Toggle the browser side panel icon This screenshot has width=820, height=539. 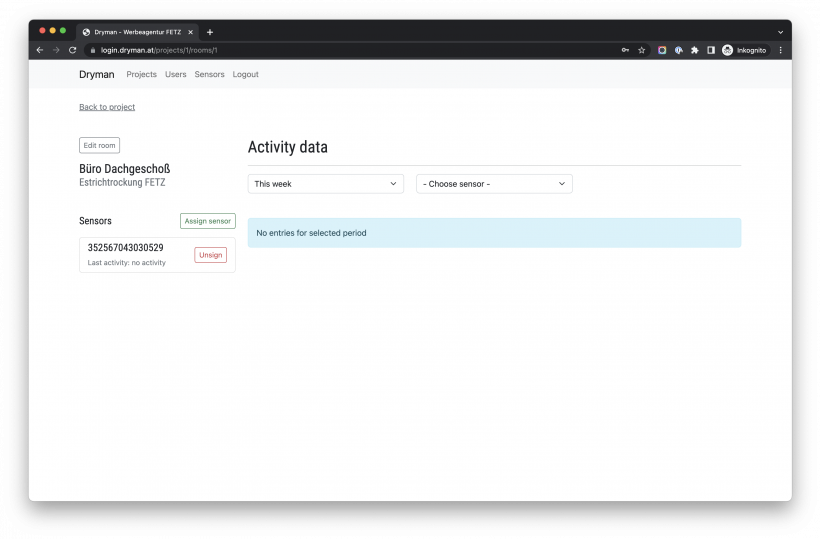coord(711,50)
